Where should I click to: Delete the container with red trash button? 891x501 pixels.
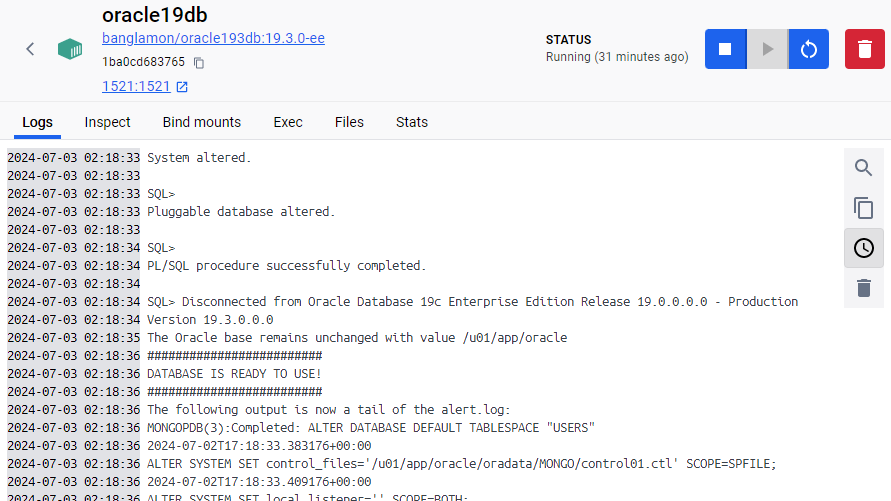pyautogui.click(x=864, y=49)
